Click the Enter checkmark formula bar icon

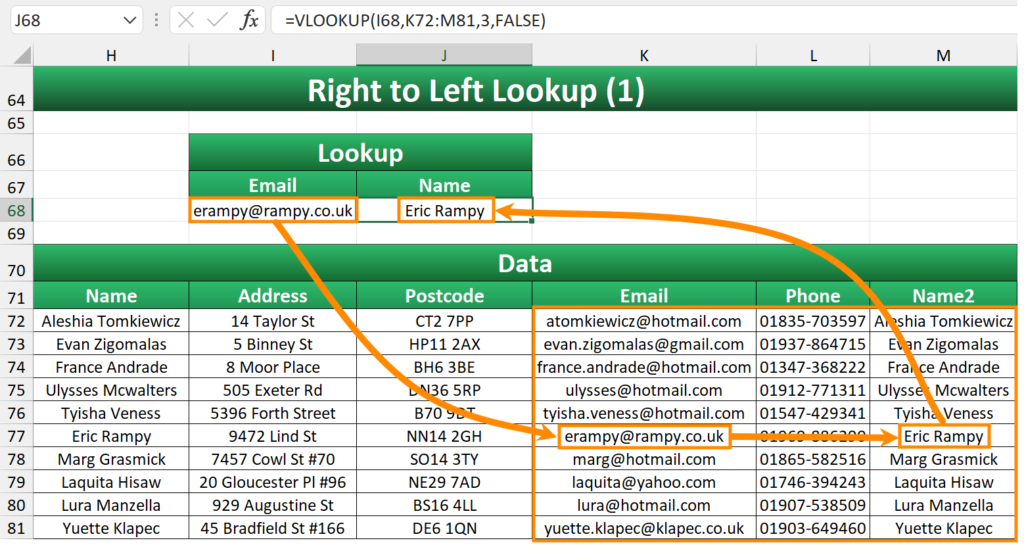click(218, 20)
